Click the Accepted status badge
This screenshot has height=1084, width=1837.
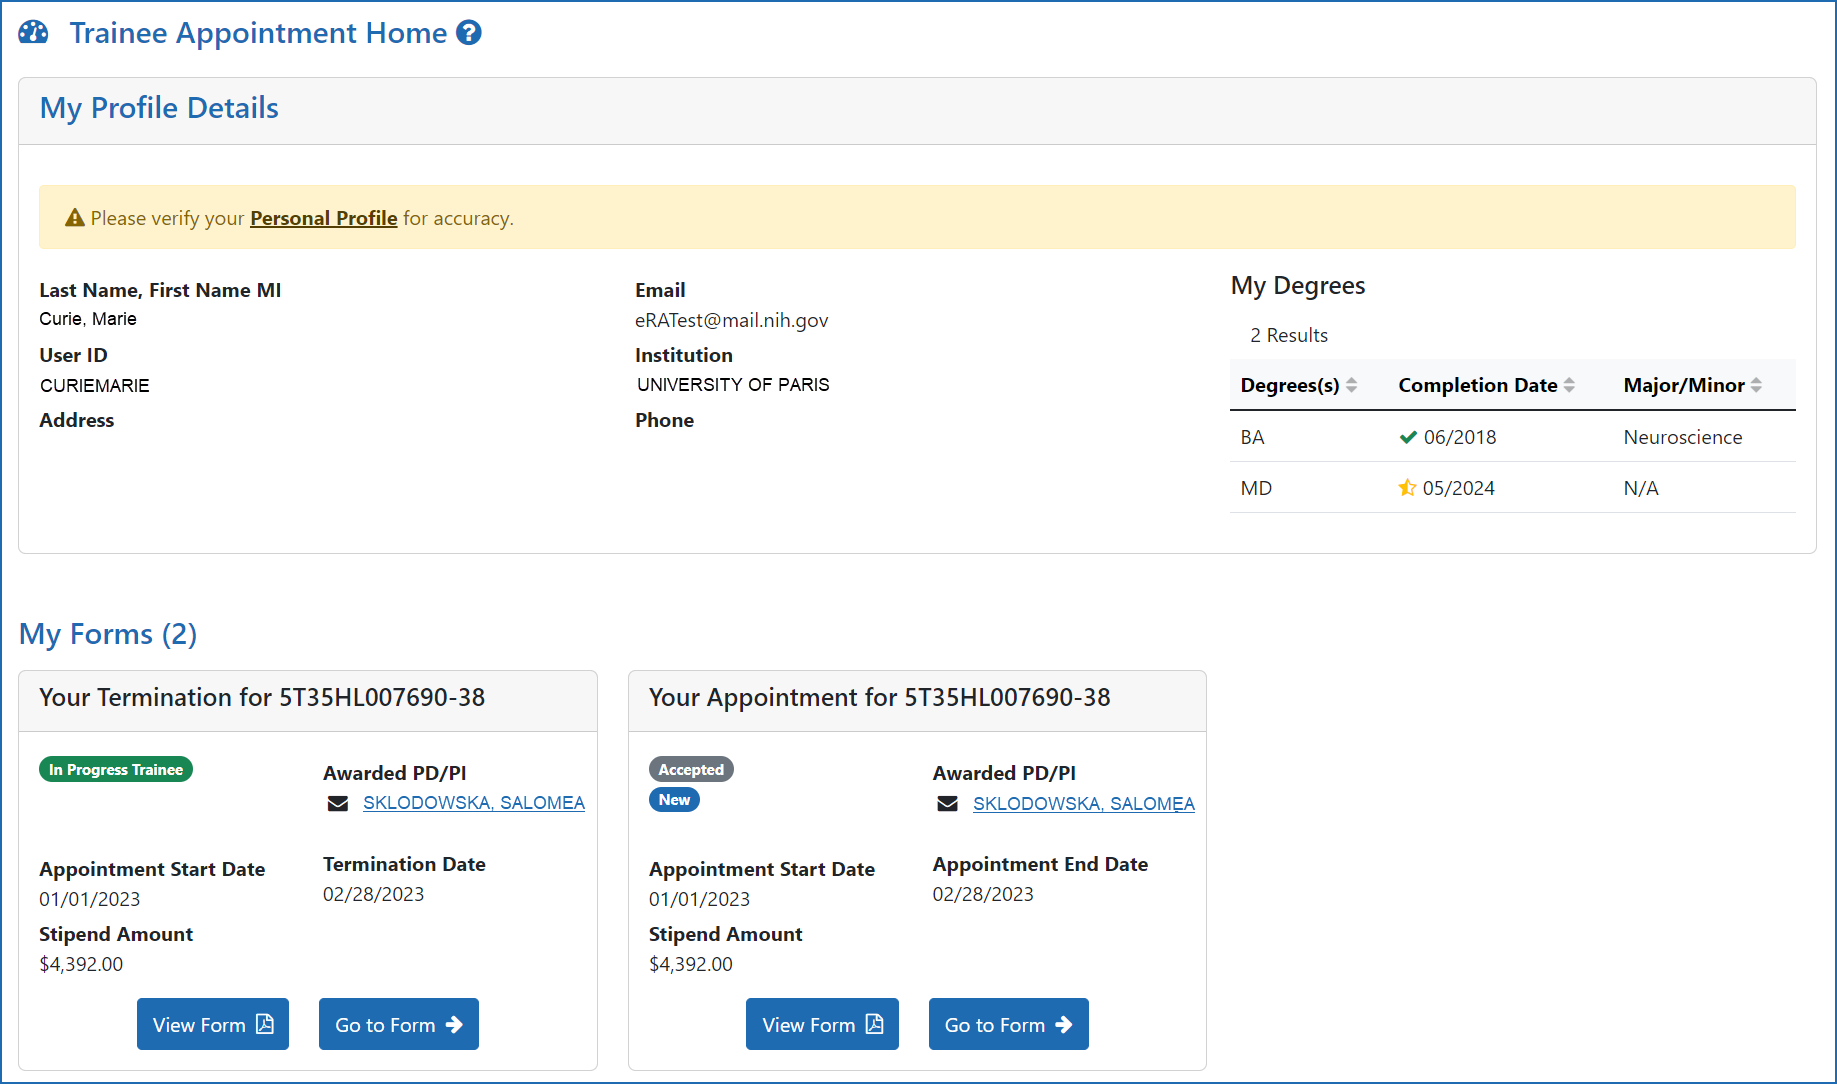tap(691, 769)
